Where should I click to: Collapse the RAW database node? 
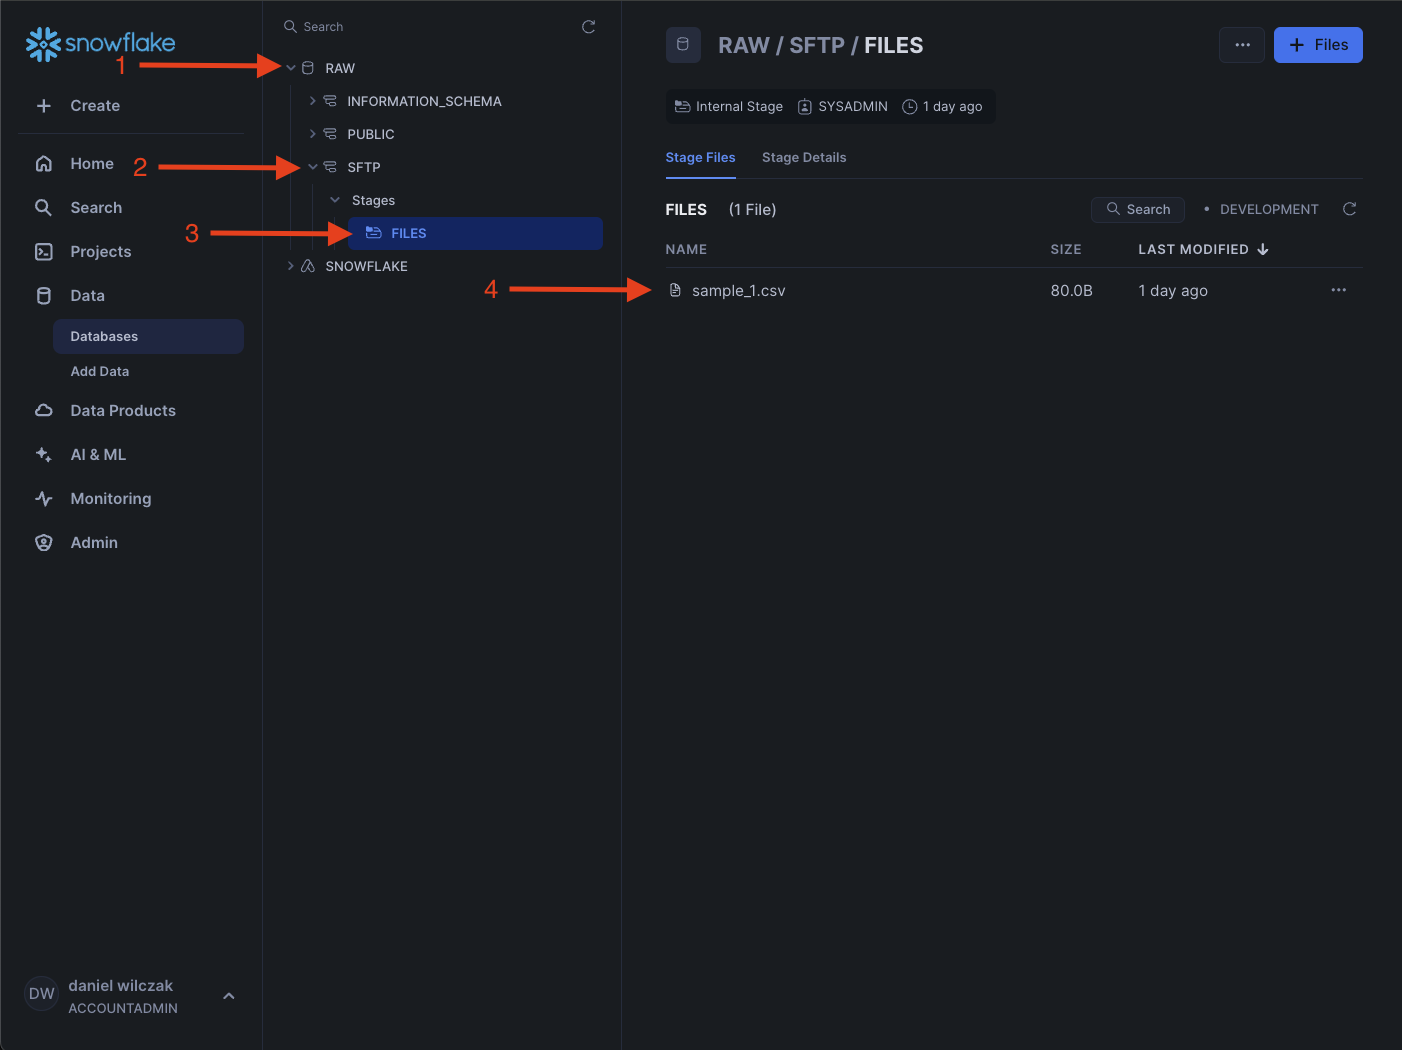291,68
